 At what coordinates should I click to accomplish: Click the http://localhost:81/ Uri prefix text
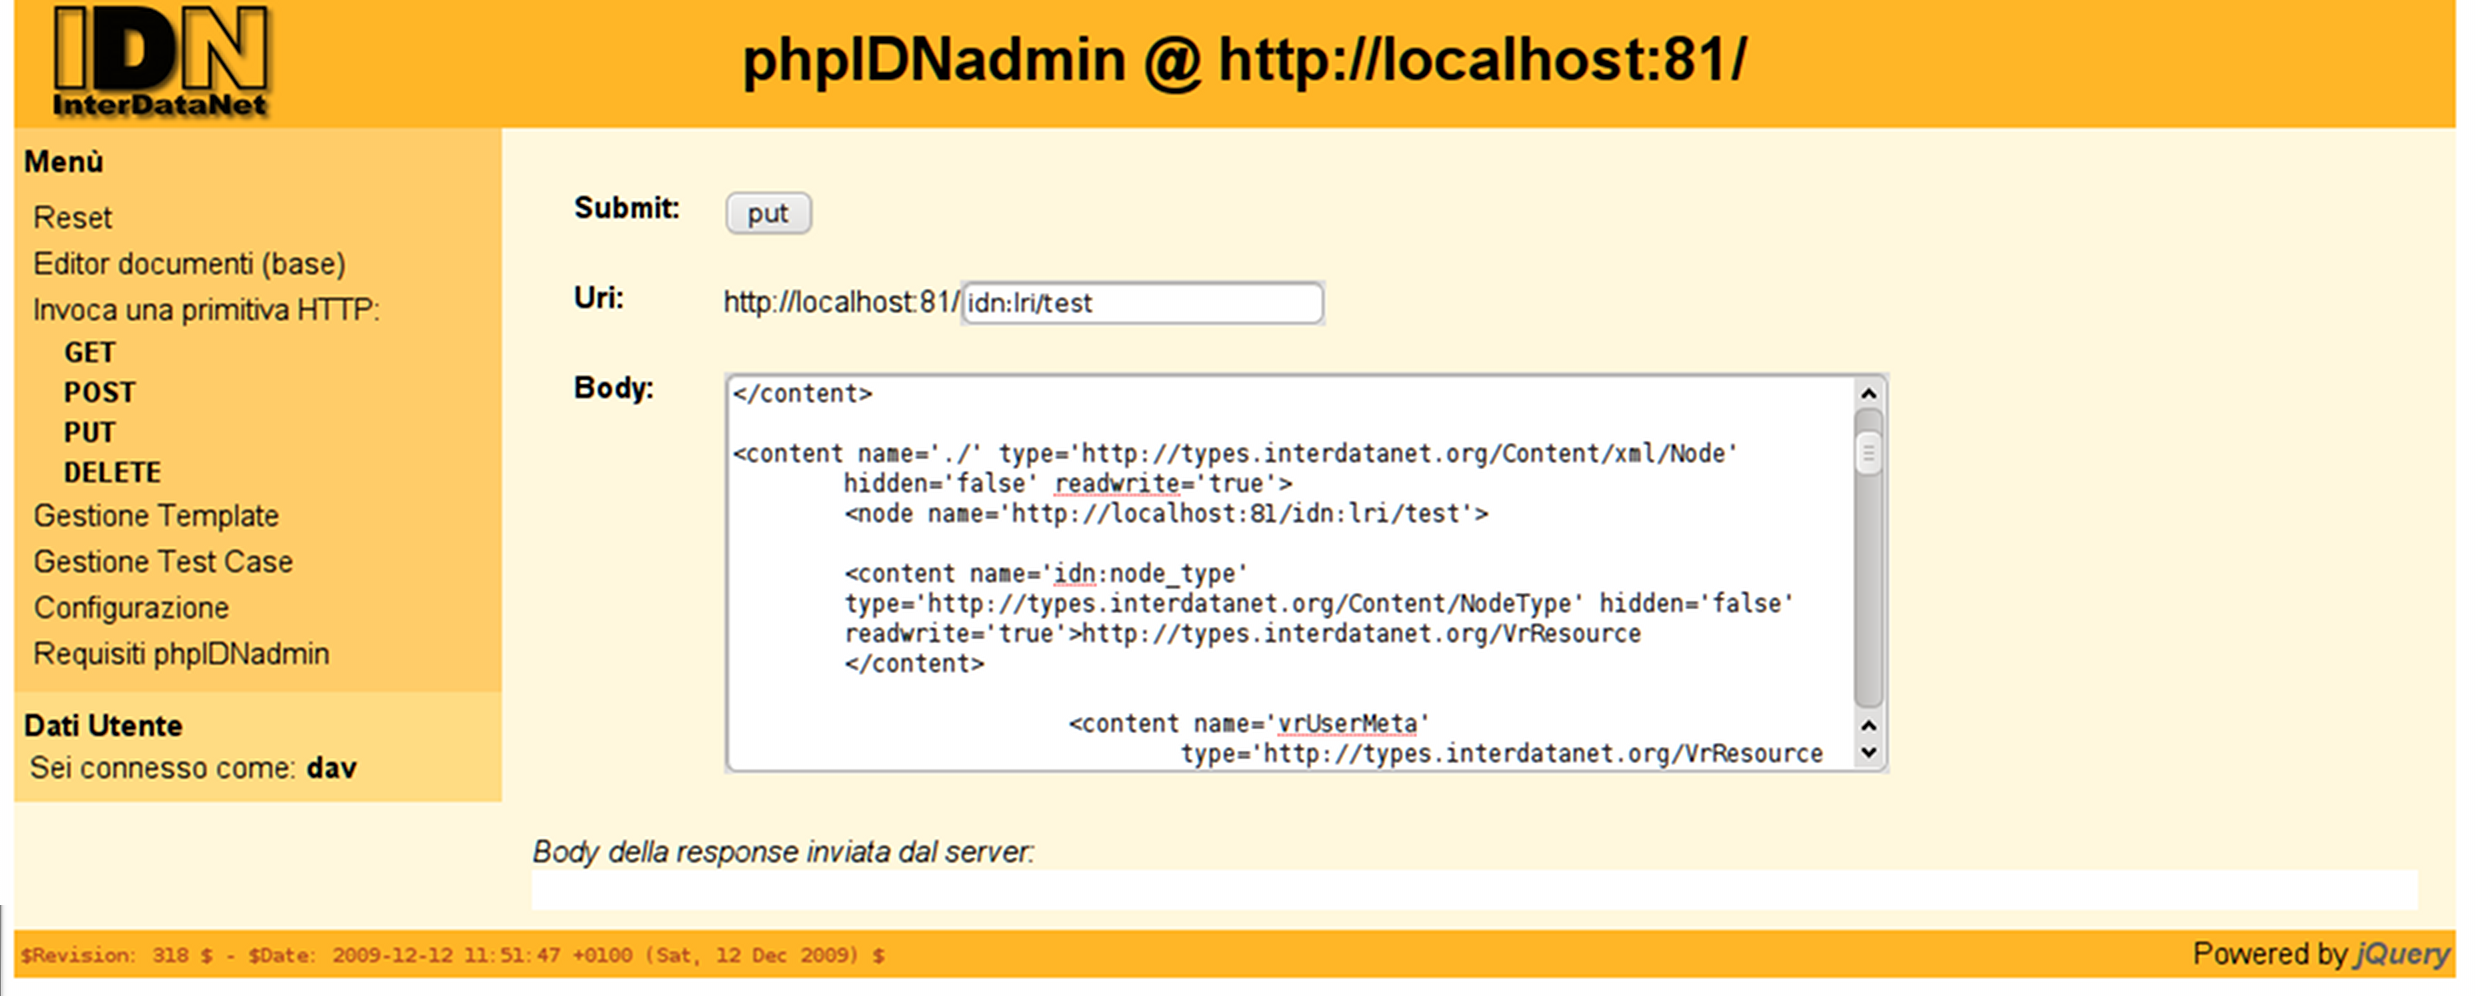(841, 303)
